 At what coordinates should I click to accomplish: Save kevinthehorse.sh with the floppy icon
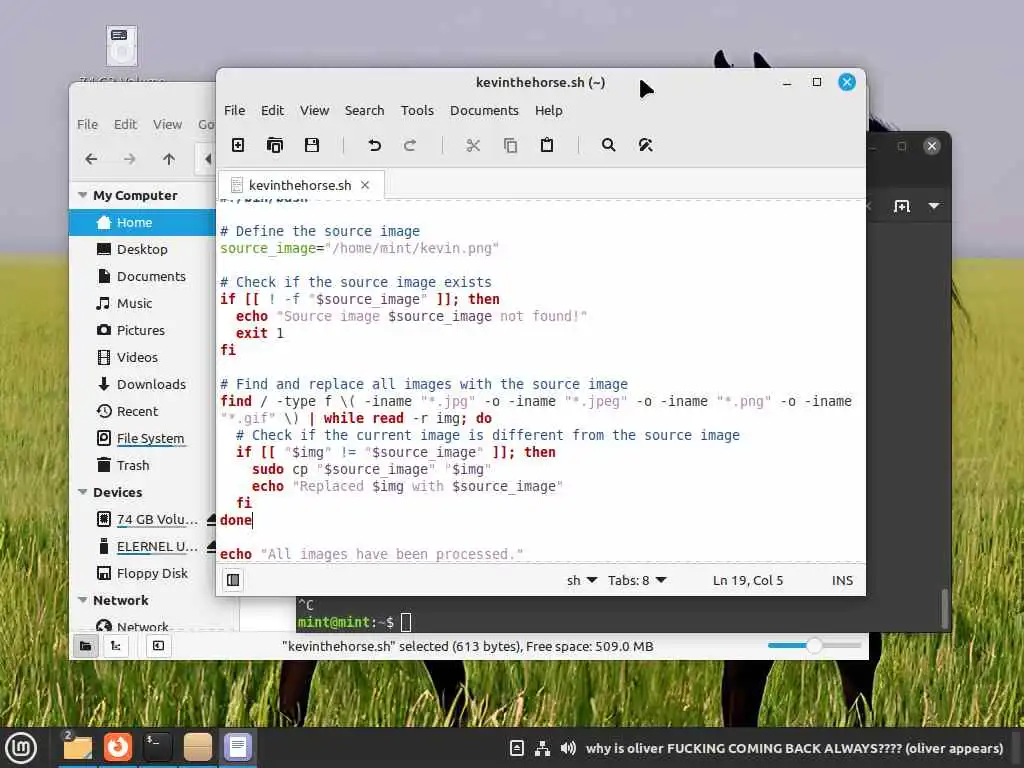(x=312, y=145)
